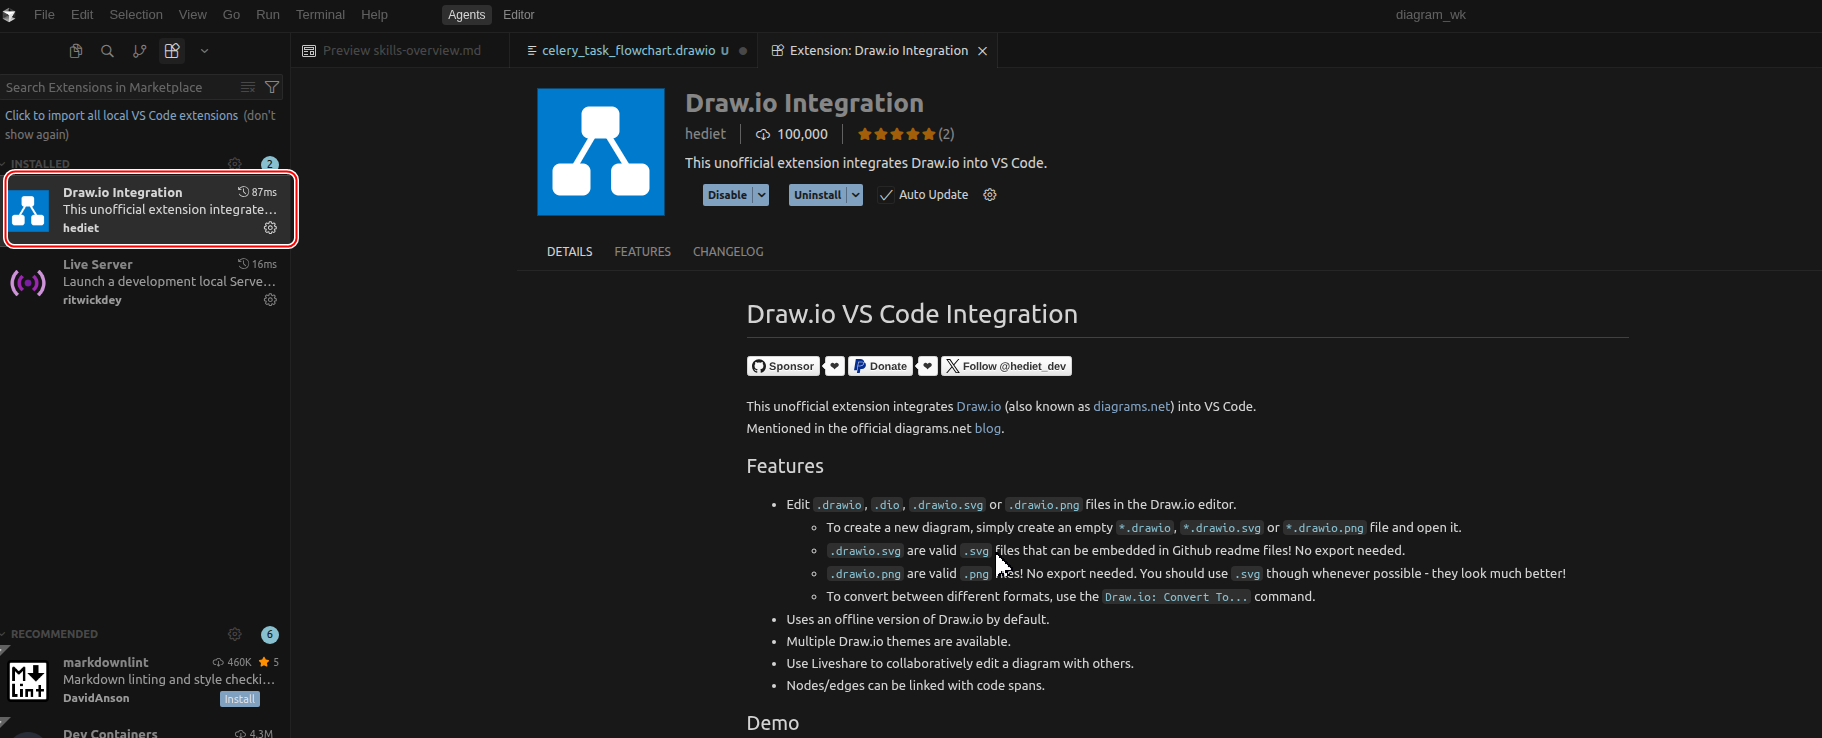Open the Source Control branch icon
The width and height of the screenshot is (1822, 738).
pyautogui.click(x=140, y=51)
